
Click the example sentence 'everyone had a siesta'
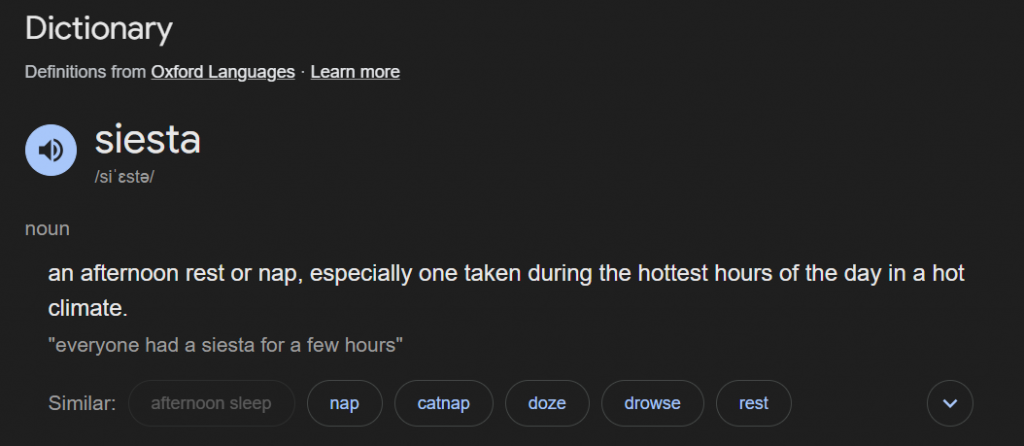225,346
